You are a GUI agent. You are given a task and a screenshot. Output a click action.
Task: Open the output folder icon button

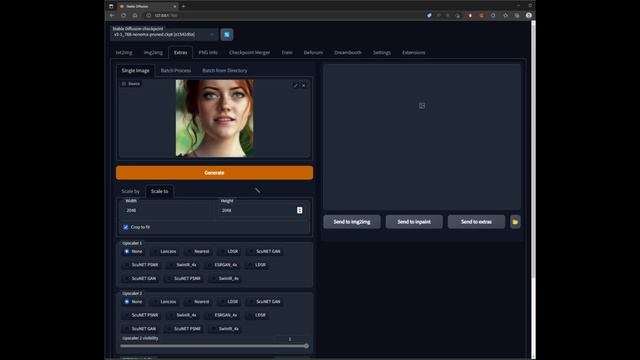[x=515, y=222]
